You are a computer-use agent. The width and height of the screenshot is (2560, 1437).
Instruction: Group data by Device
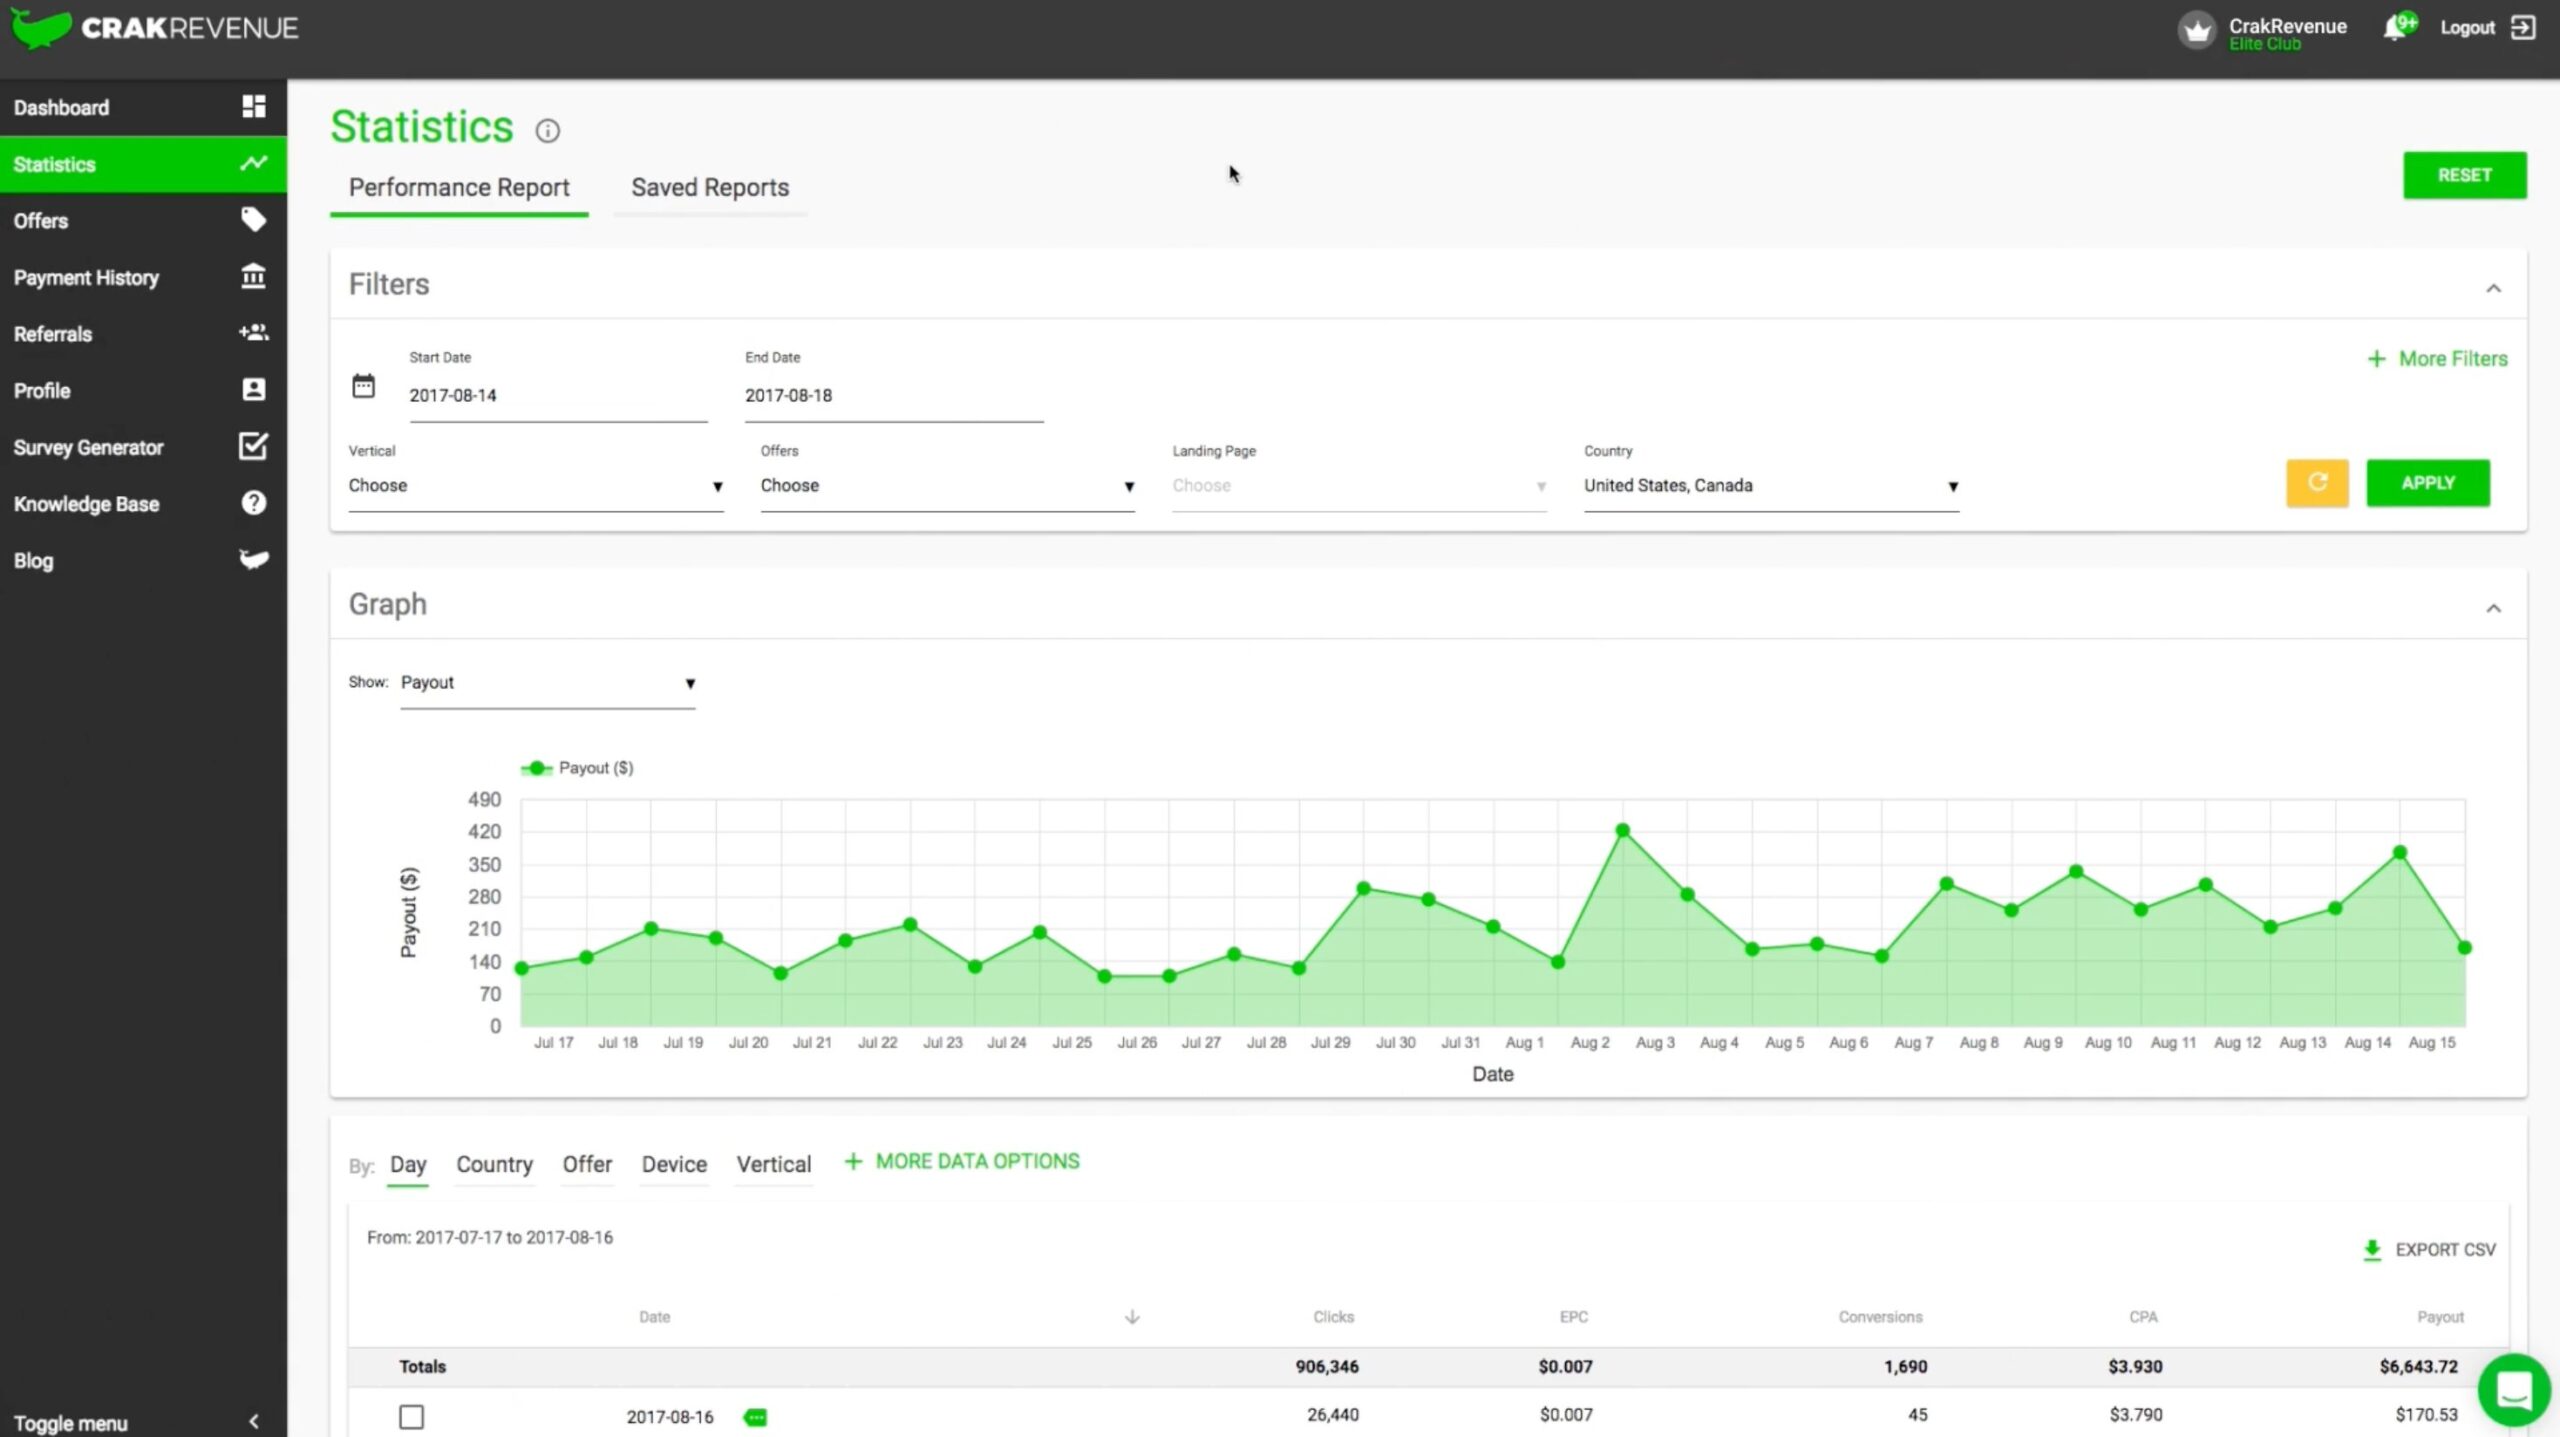point(675,1164)
